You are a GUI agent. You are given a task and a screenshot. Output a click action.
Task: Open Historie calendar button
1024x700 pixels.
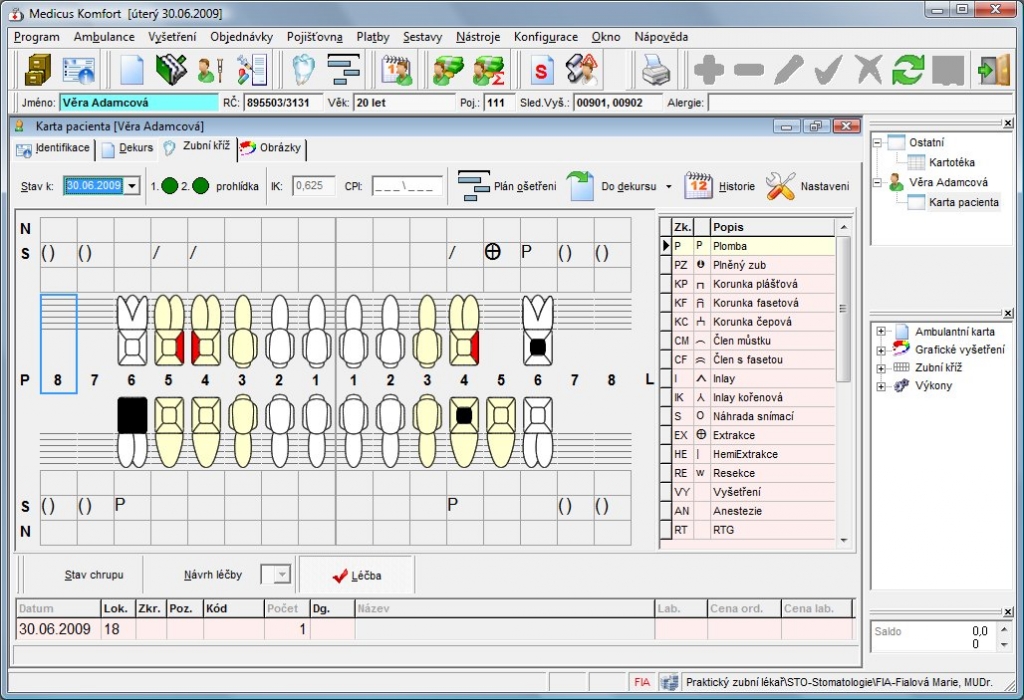[719, 186]
